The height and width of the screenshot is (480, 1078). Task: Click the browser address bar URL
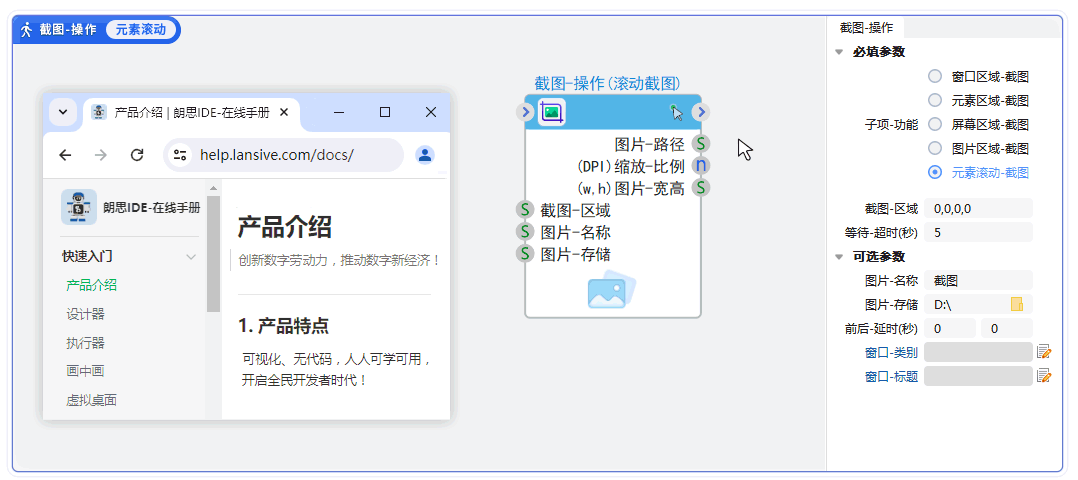[276, 155]
